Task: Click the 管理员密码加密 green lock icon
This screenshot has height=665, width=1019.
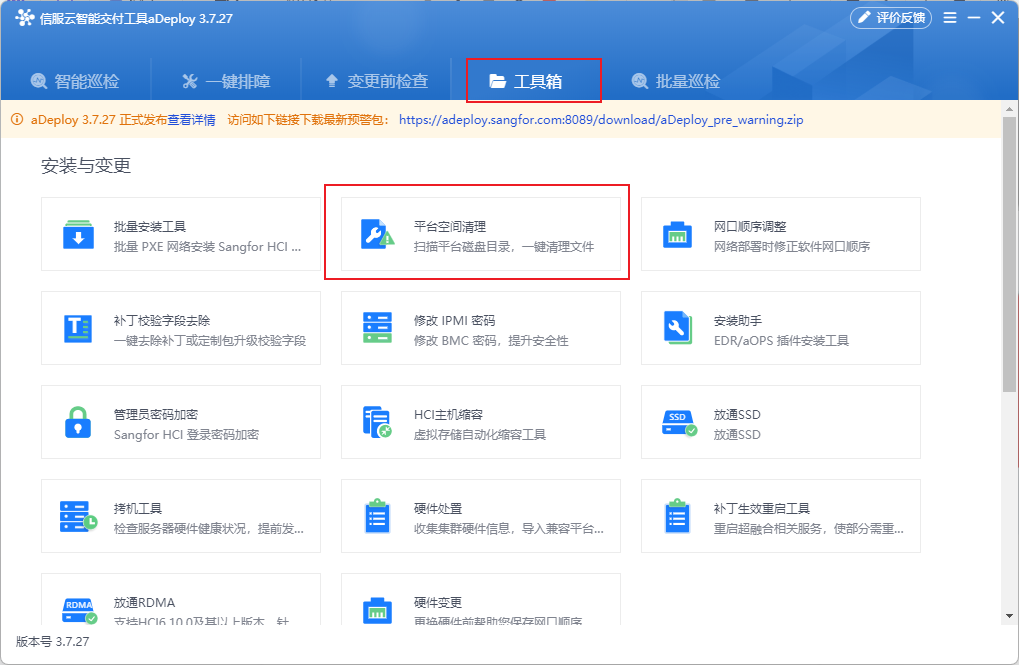Action: click(78, 423)
